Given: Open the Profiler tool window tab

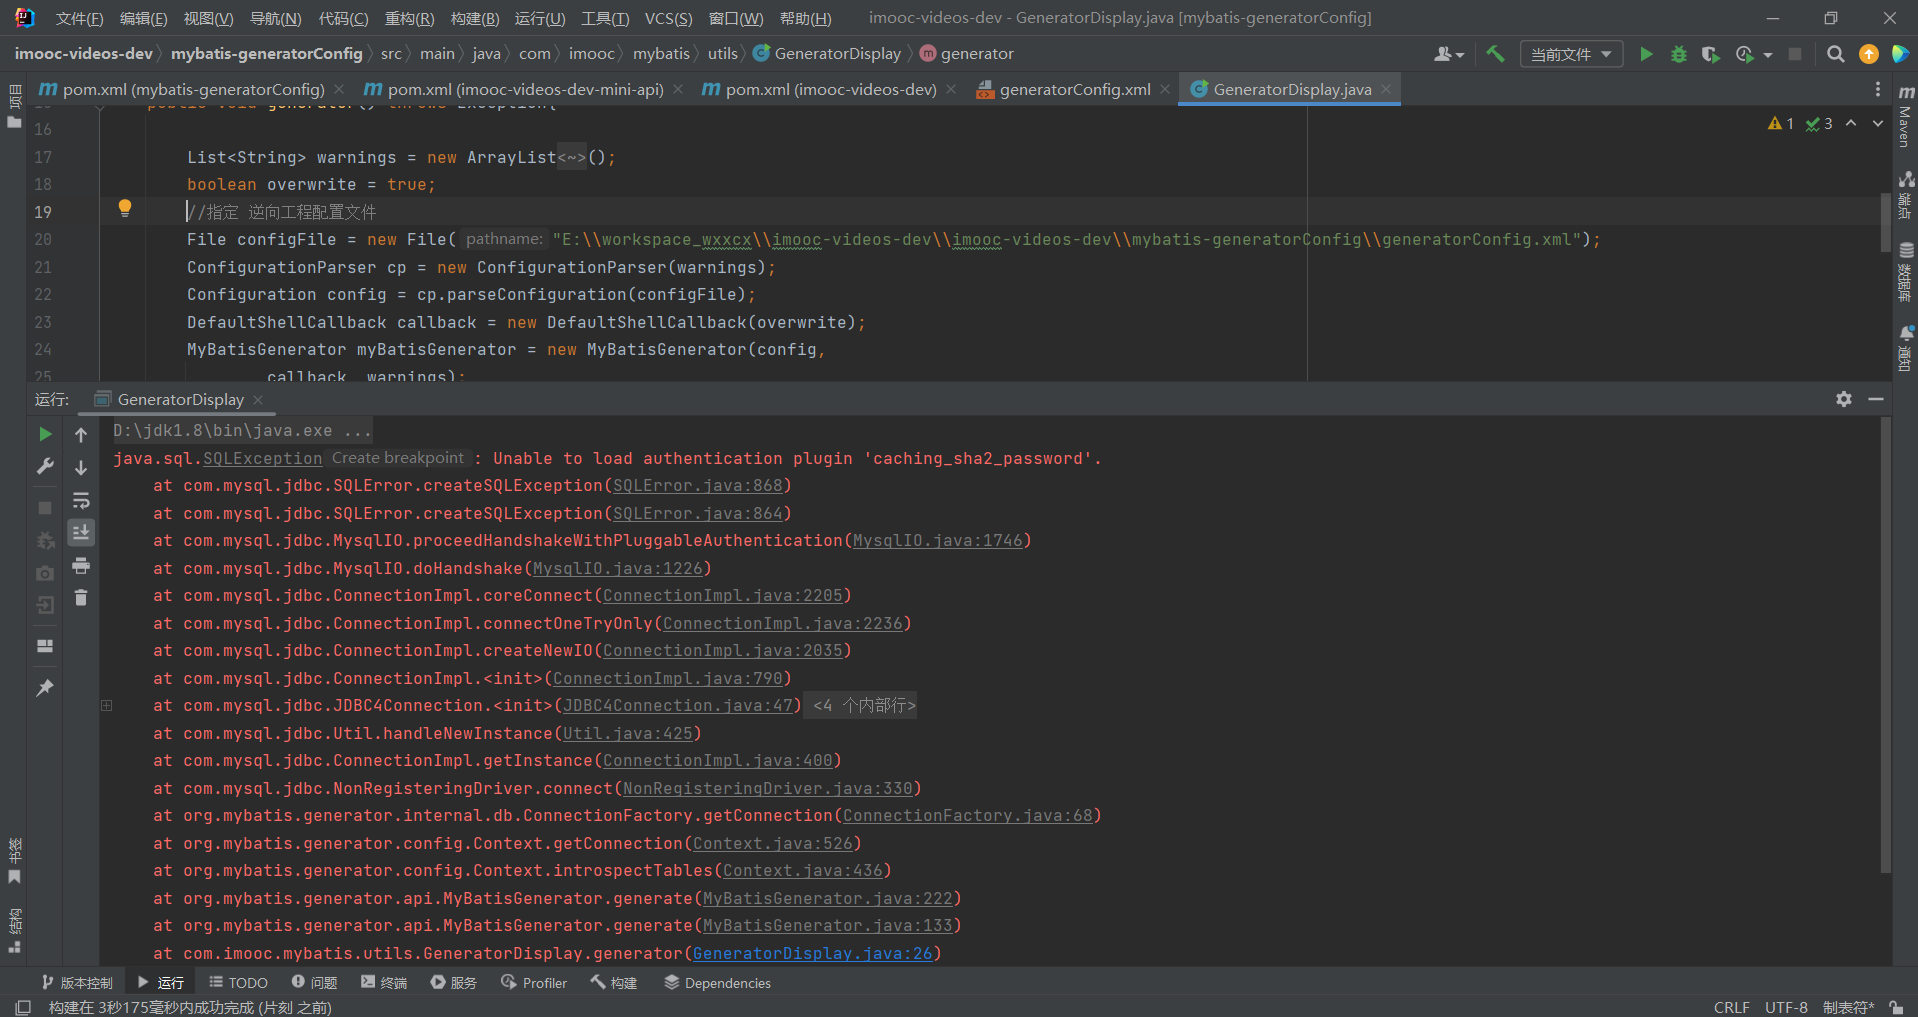Looking at the screenshot, I should coord(533,983).
